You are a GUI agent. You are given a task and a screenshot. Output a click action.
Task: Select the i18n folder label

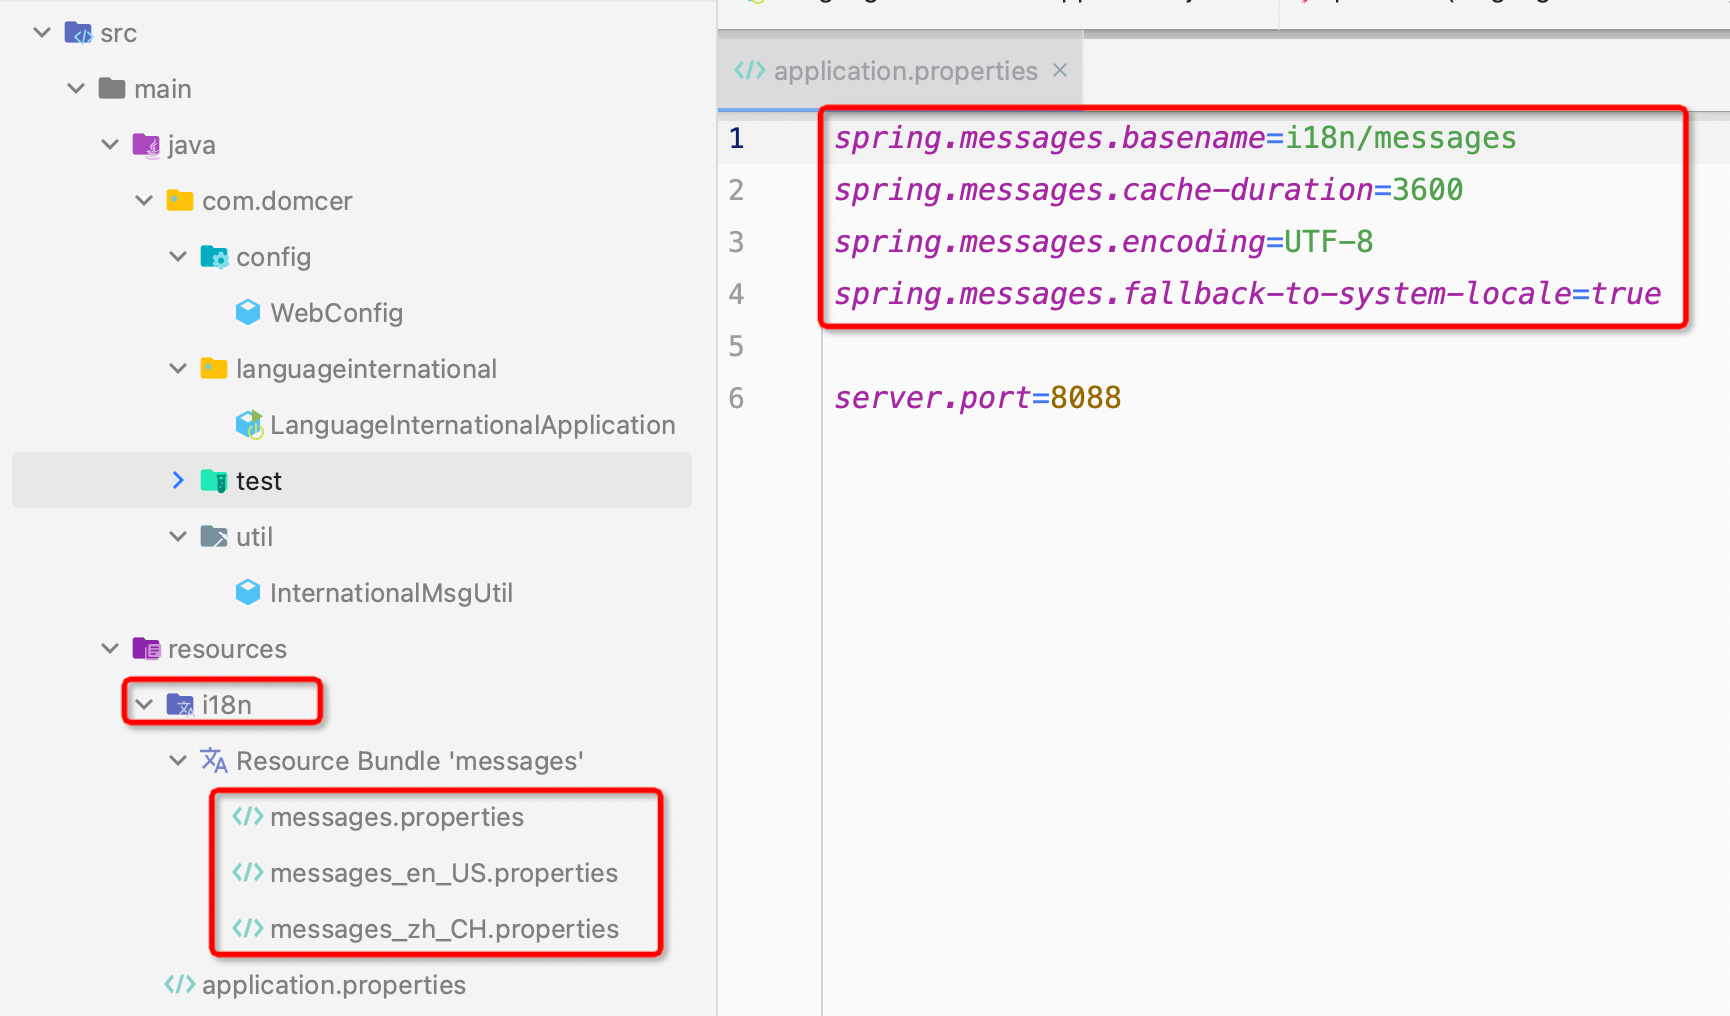point(226,705)
